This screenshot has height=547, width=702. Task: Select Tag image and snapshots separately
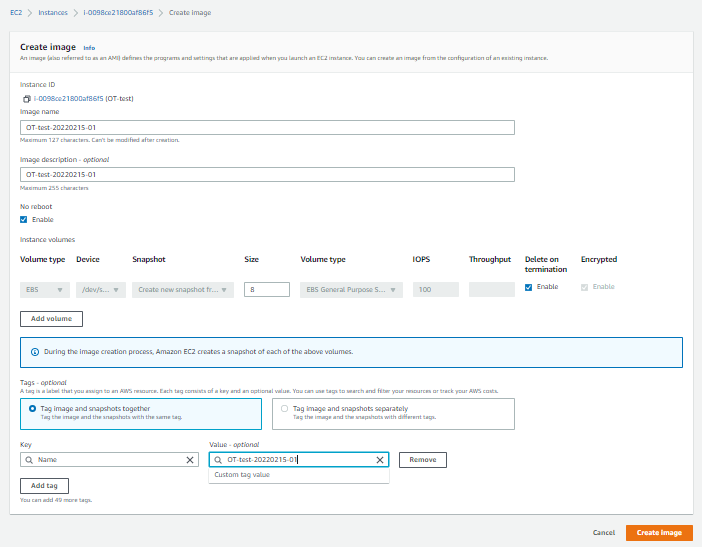click(393, 414)
